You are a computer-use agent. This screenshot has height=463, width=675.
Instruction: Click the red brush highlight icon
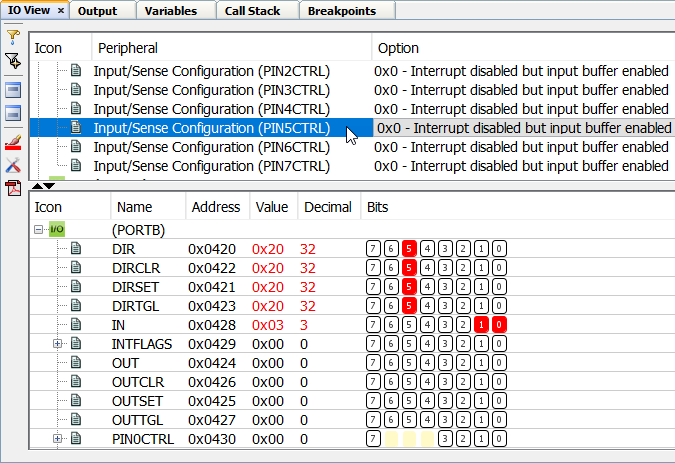pos(13,142)
